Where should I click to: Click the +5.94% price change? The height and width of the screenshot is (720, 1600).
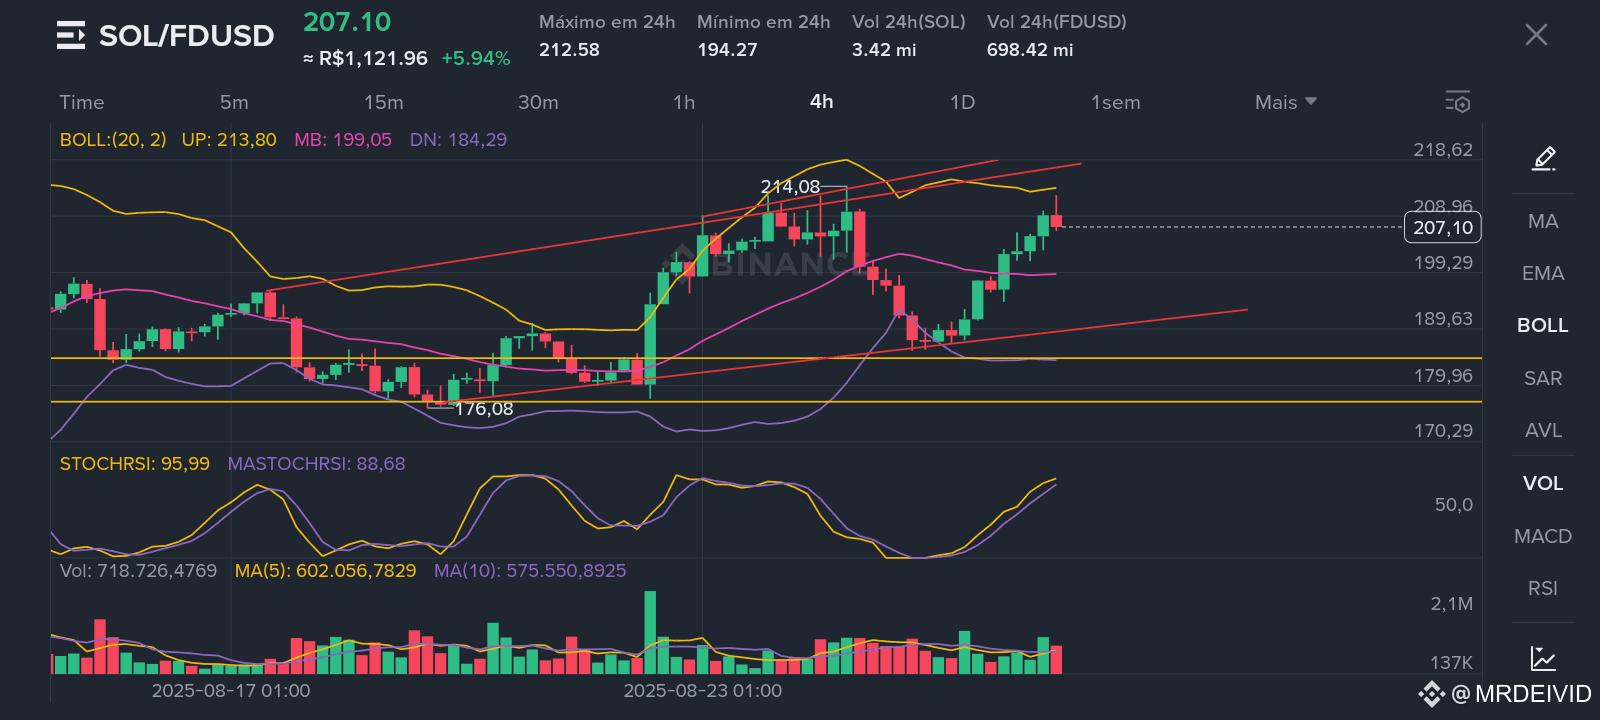coord(476,59)
